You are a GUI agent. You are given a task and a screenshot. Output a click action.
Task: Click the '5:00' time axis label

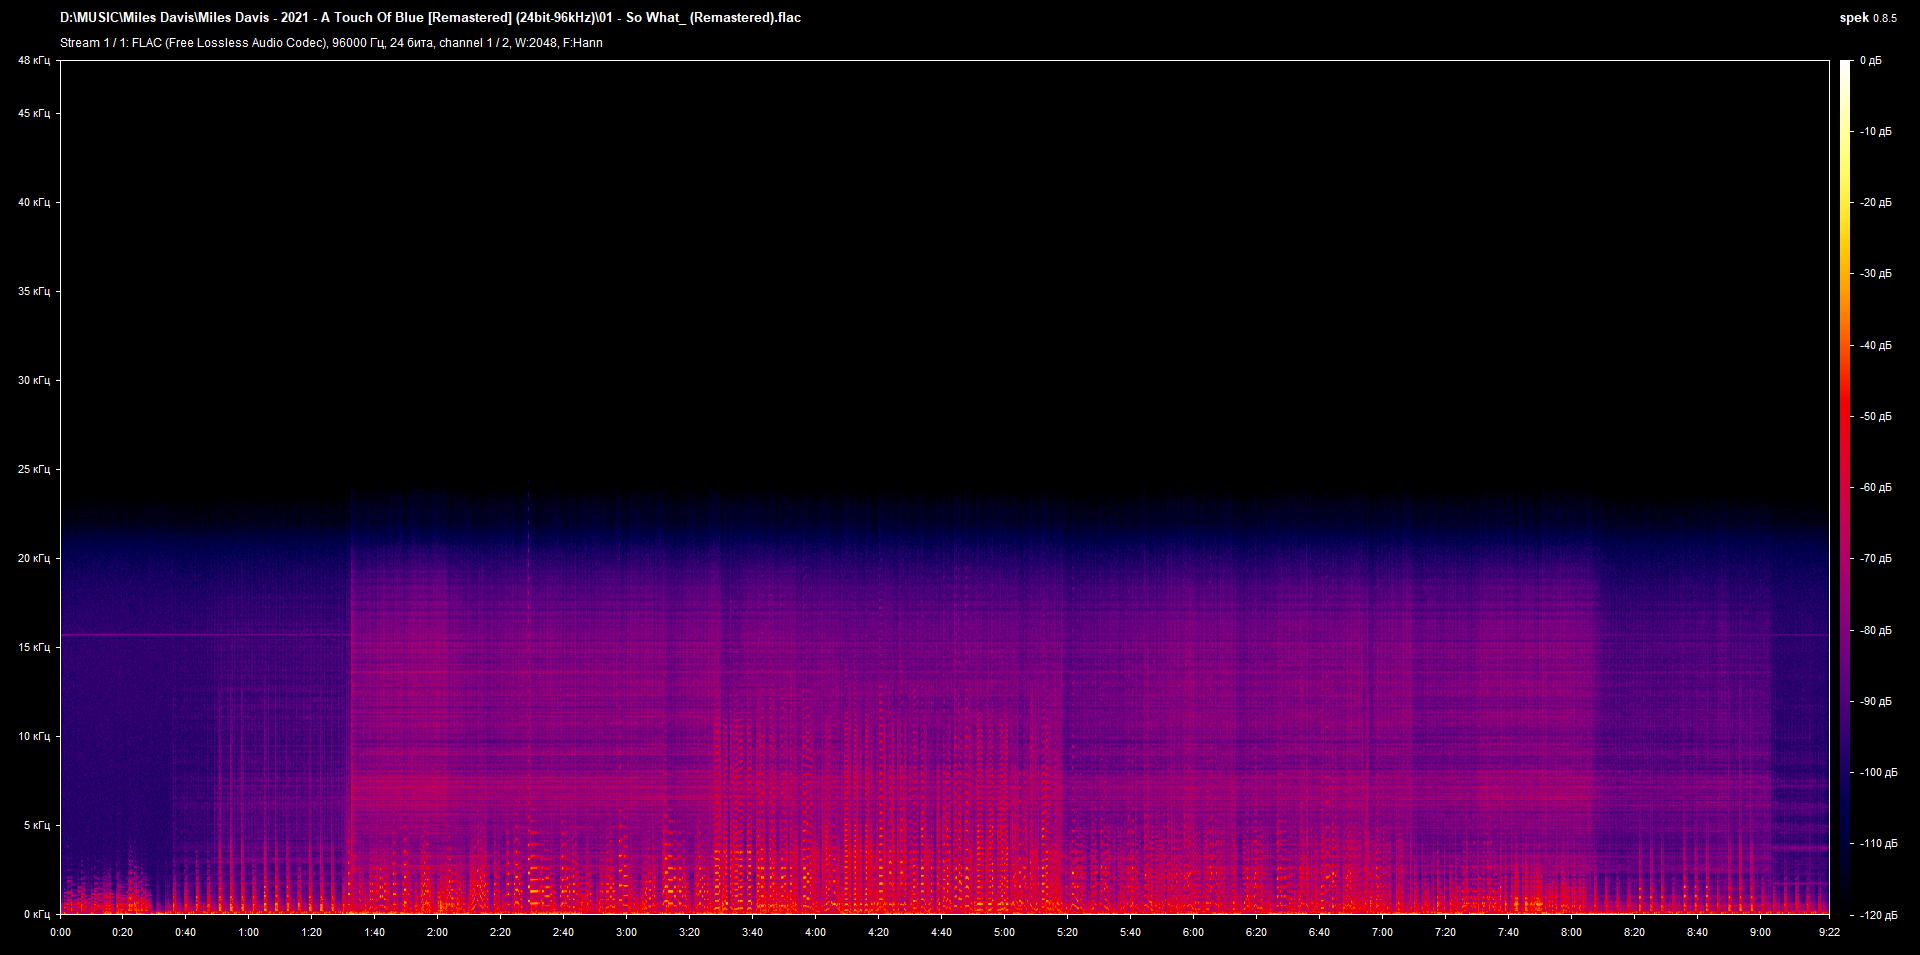click(x=1005, y=933)
